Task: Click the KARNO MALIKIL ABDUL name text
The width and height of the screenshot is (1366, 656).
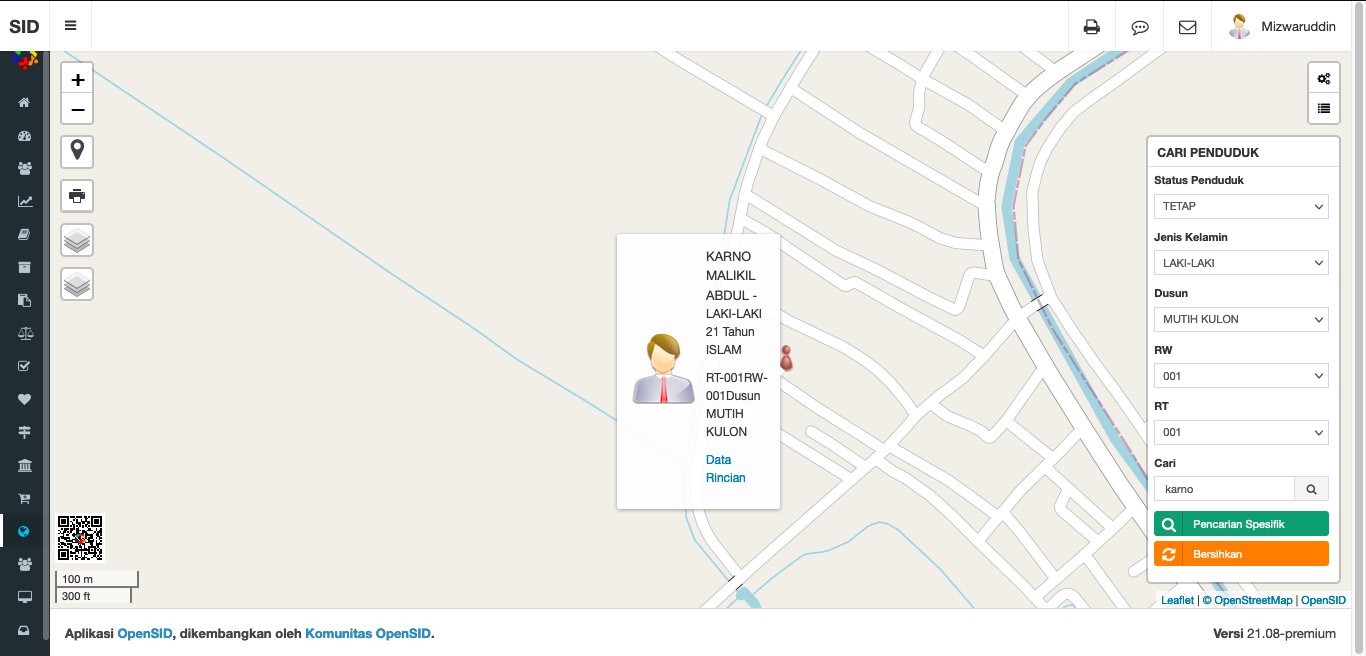Action: pyautogui.click(x=730, y=275)
